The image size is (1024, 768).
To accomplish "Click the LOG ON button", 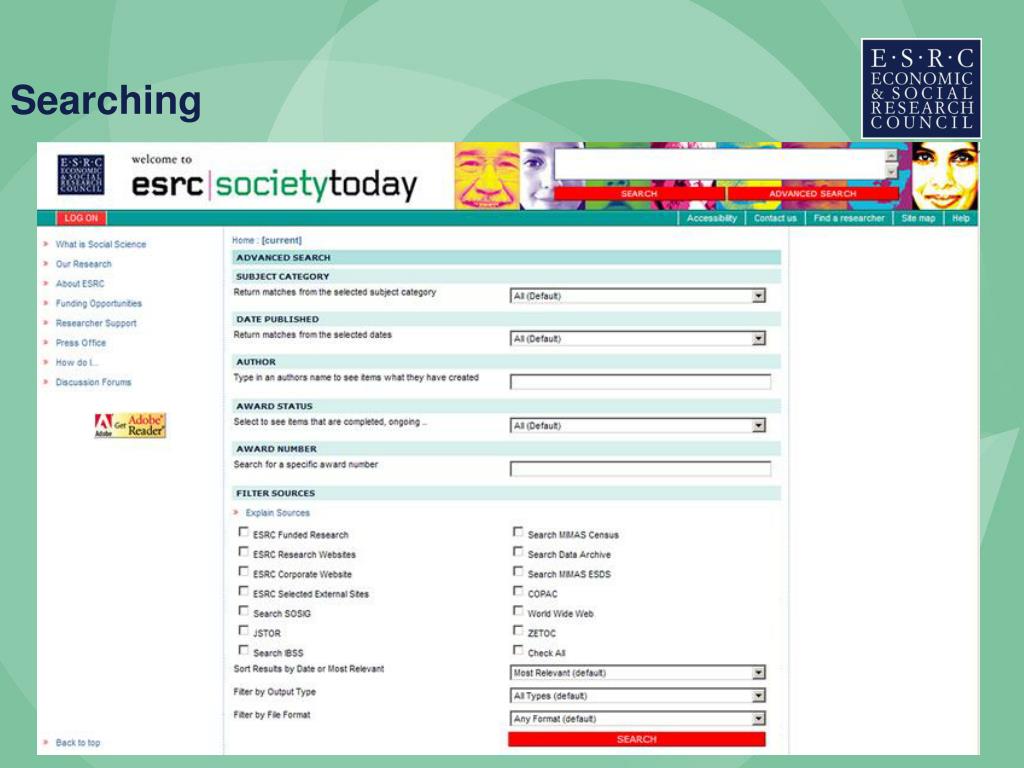I will (81, 218).
